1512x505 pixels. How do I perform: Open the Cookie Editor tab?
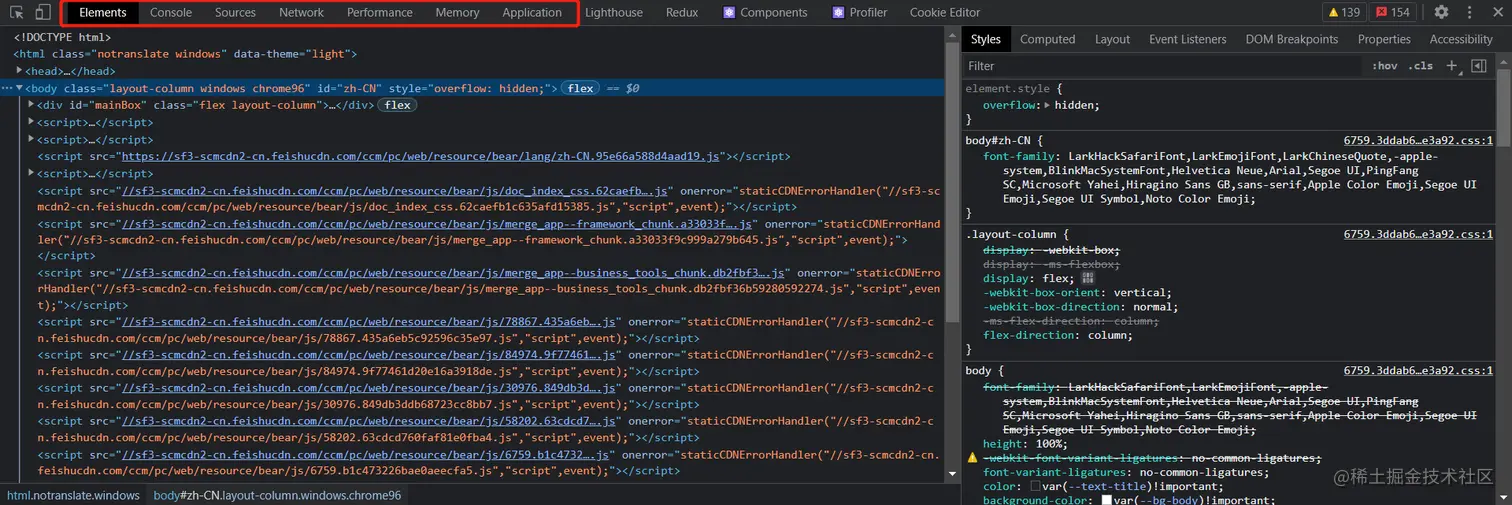(945, 12)
